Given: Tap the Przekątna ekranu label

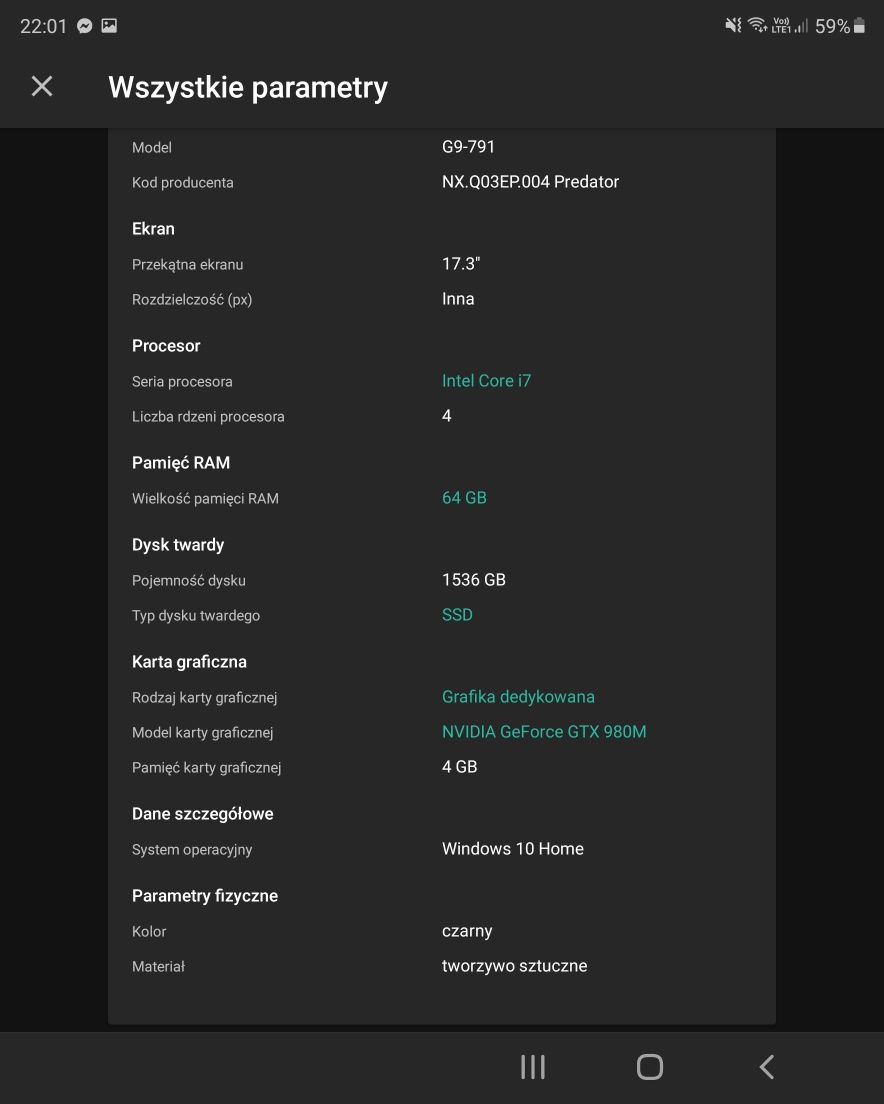Looking at the screenshot, I should coord(187,265).
